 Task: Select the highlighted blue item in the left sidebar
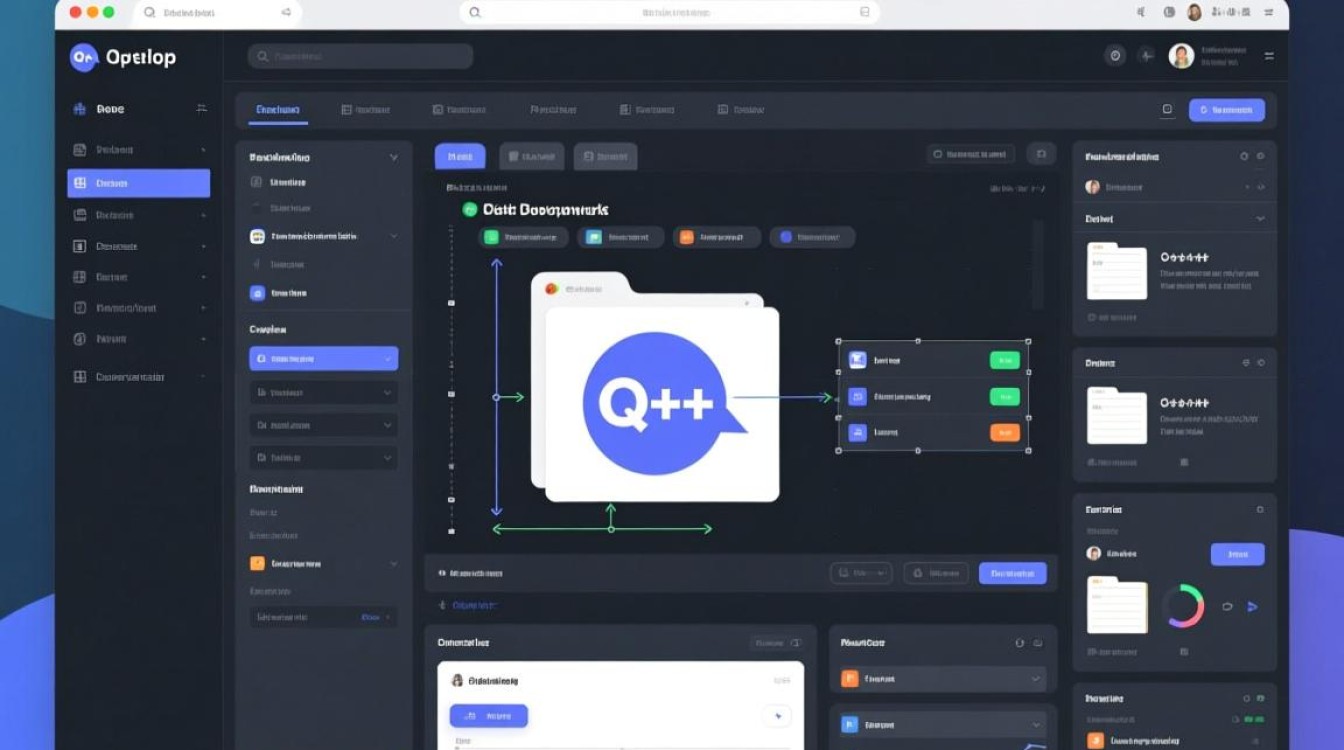(138, 183)
